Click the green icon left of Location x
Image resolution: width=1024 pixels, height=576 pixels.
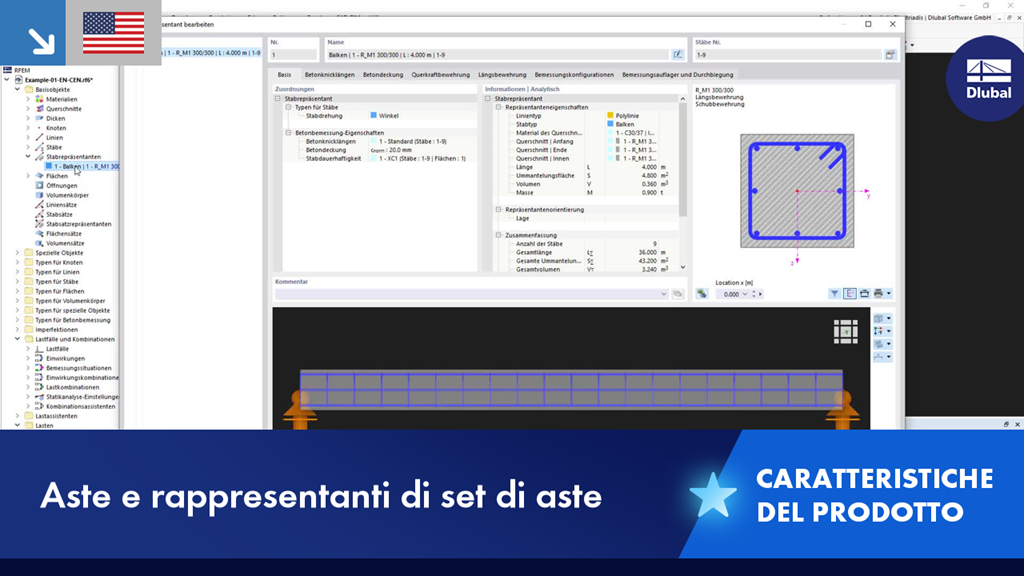click(702, 294)
